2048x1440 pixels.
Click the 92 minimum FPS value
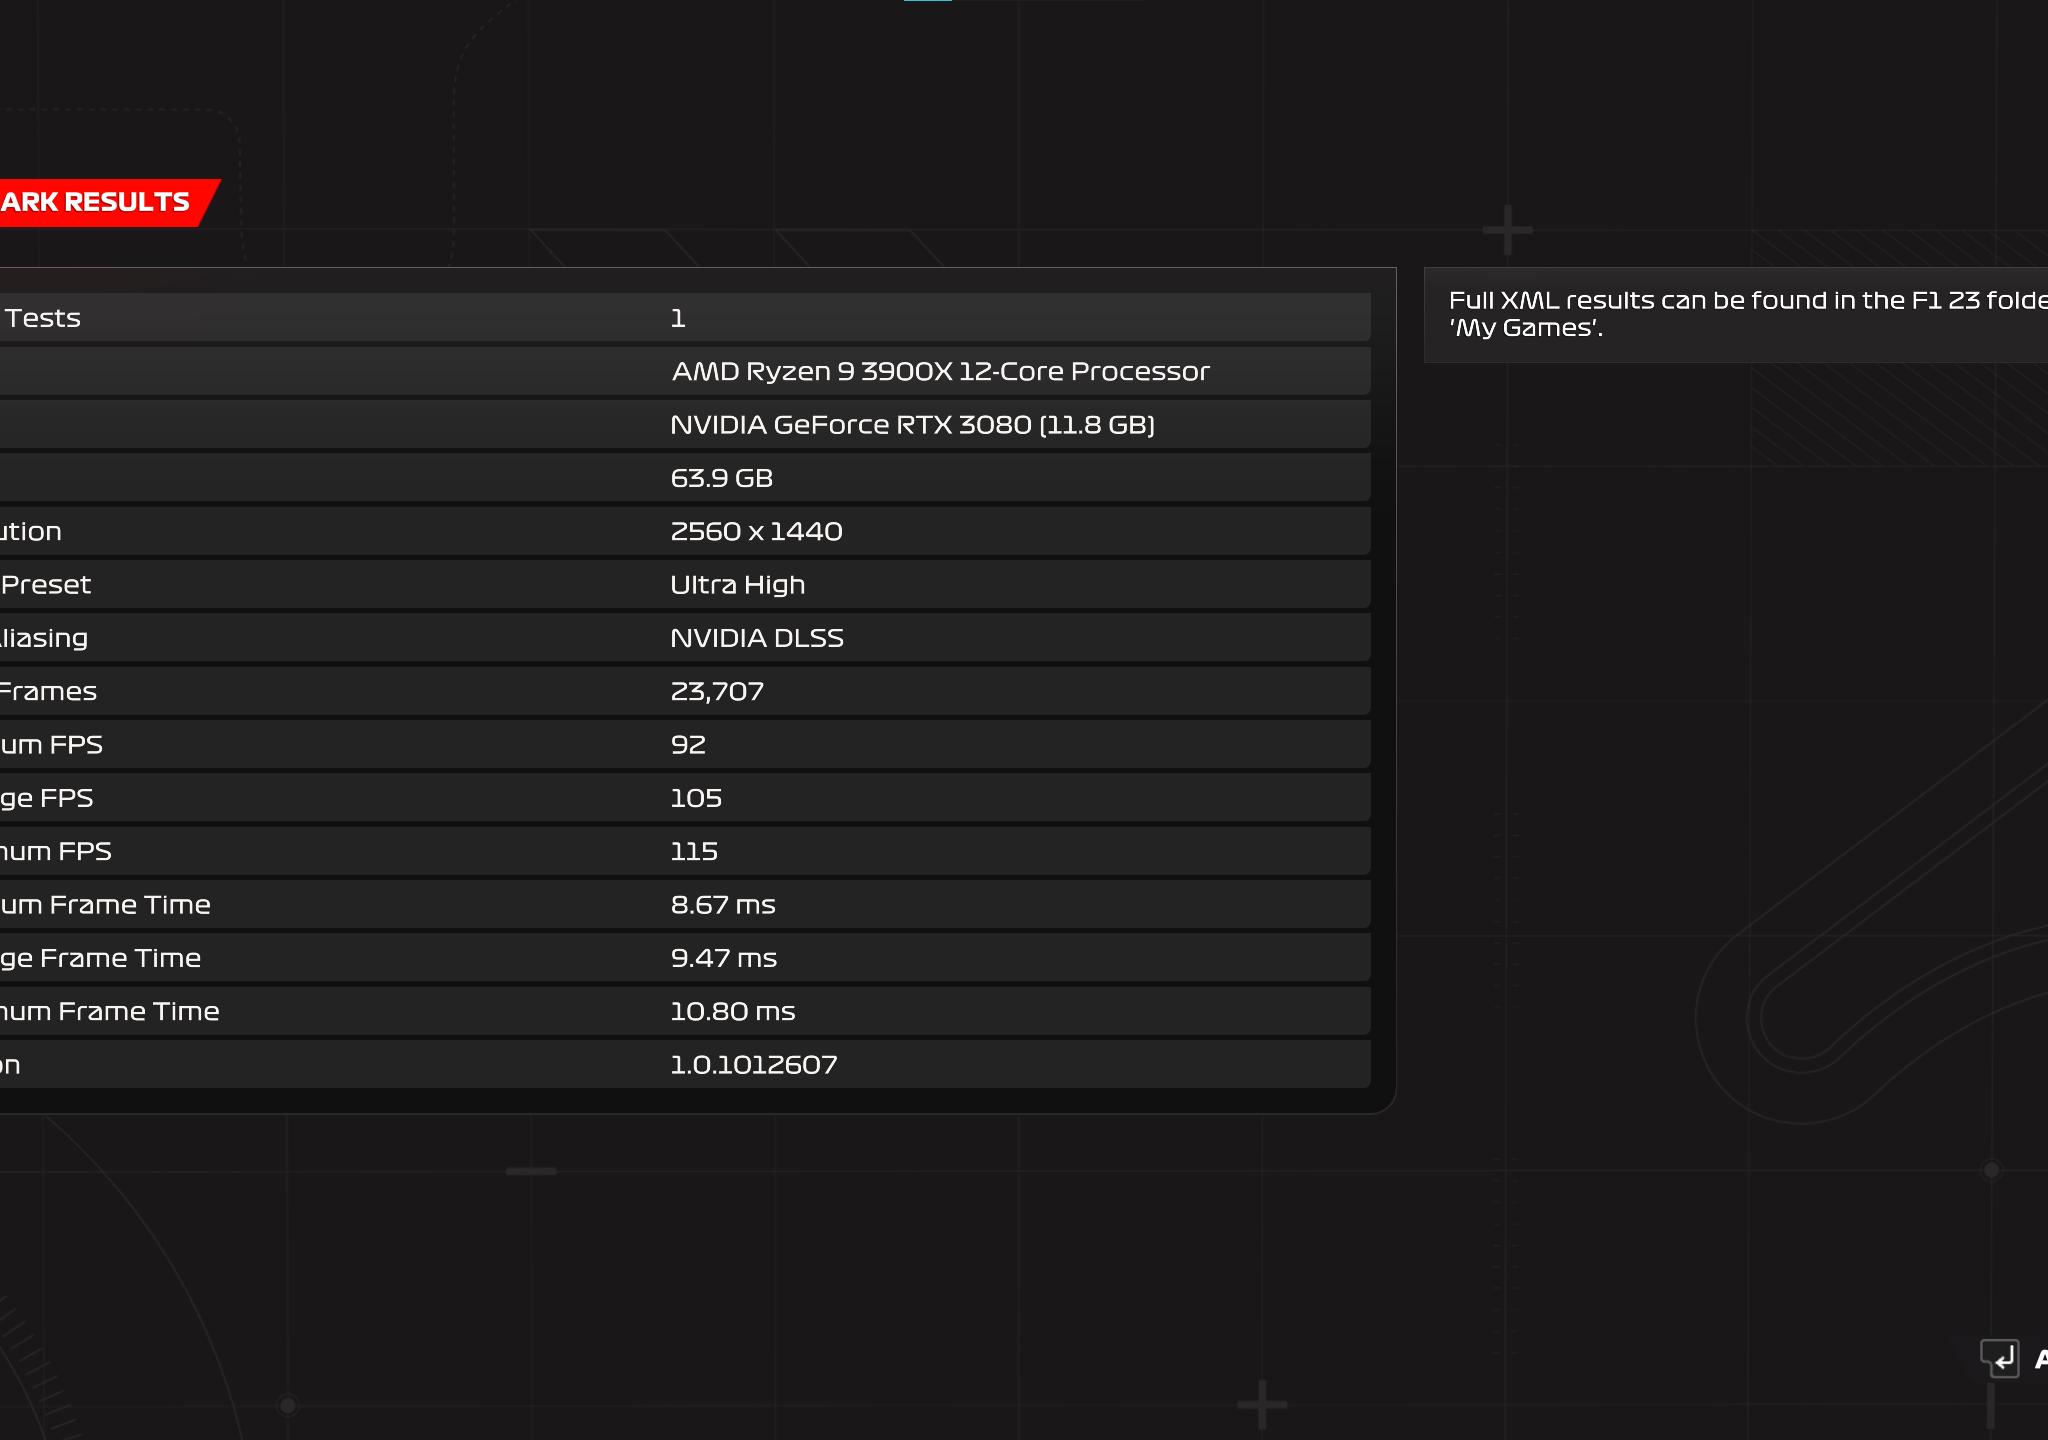click(x=688, y=745)
